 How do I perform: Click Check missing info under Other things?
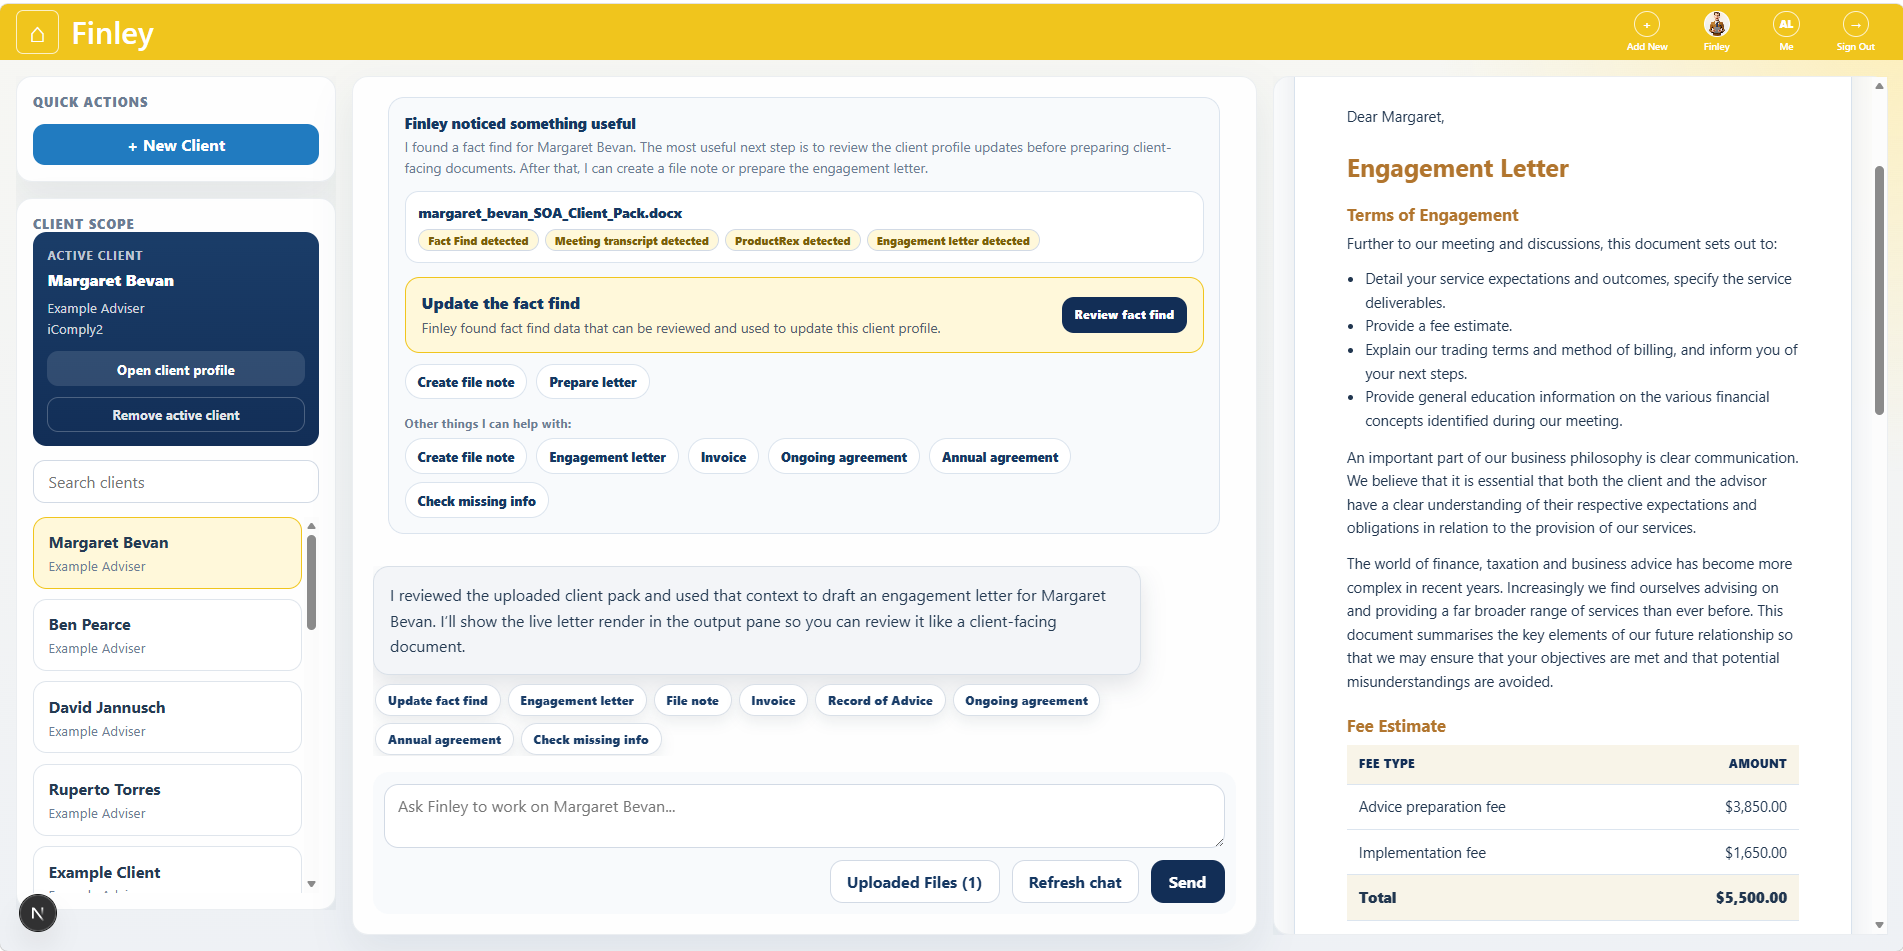[x=477, y=501]
